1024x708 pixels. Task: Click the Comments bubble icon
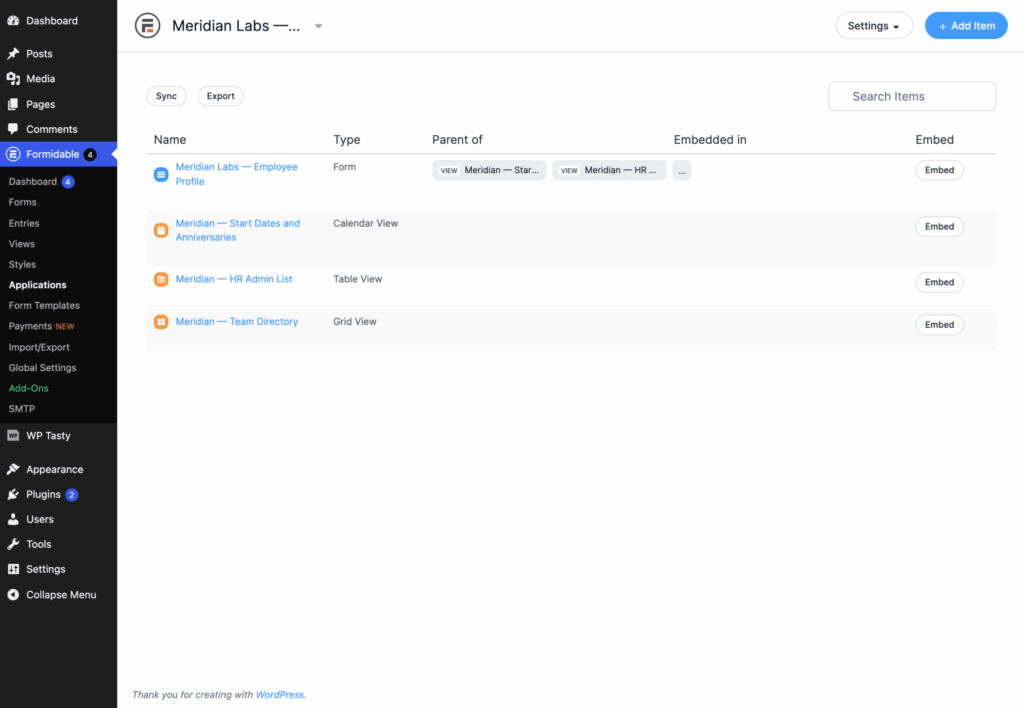[13, 129]
